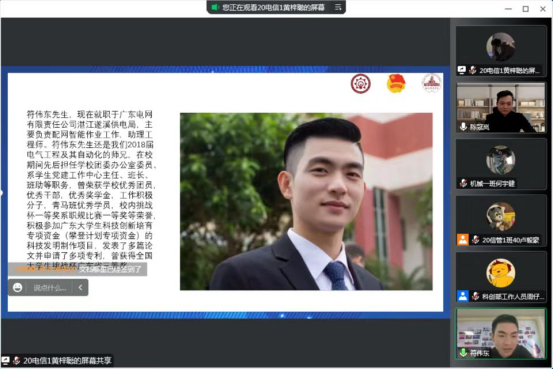
Task: Click chat message overlay above chat bar
Action: click(78, 270)
